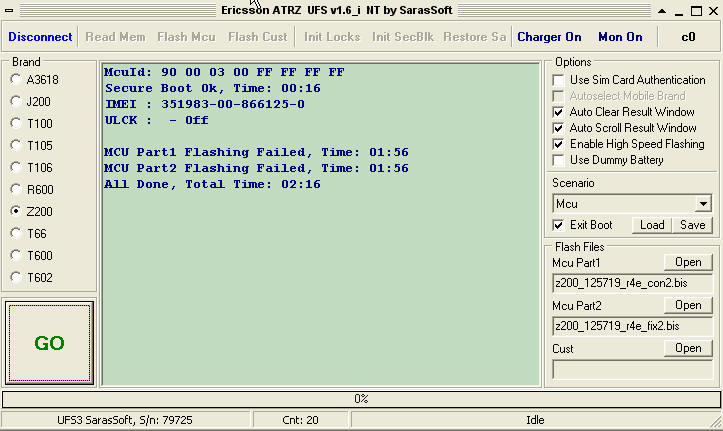Select the T66 brand radio button
Screen dimensions: 723x431
[16, 233]
